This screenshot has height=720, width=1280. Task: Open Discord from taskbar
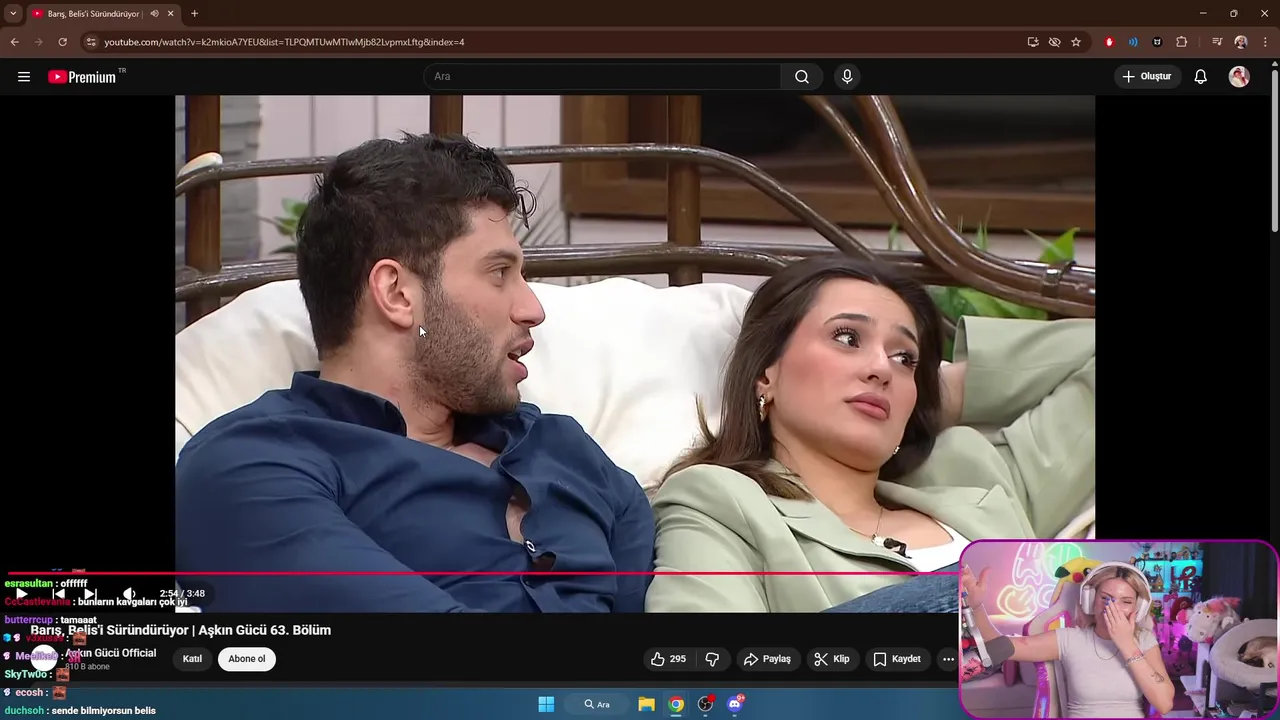coord(736,704)
